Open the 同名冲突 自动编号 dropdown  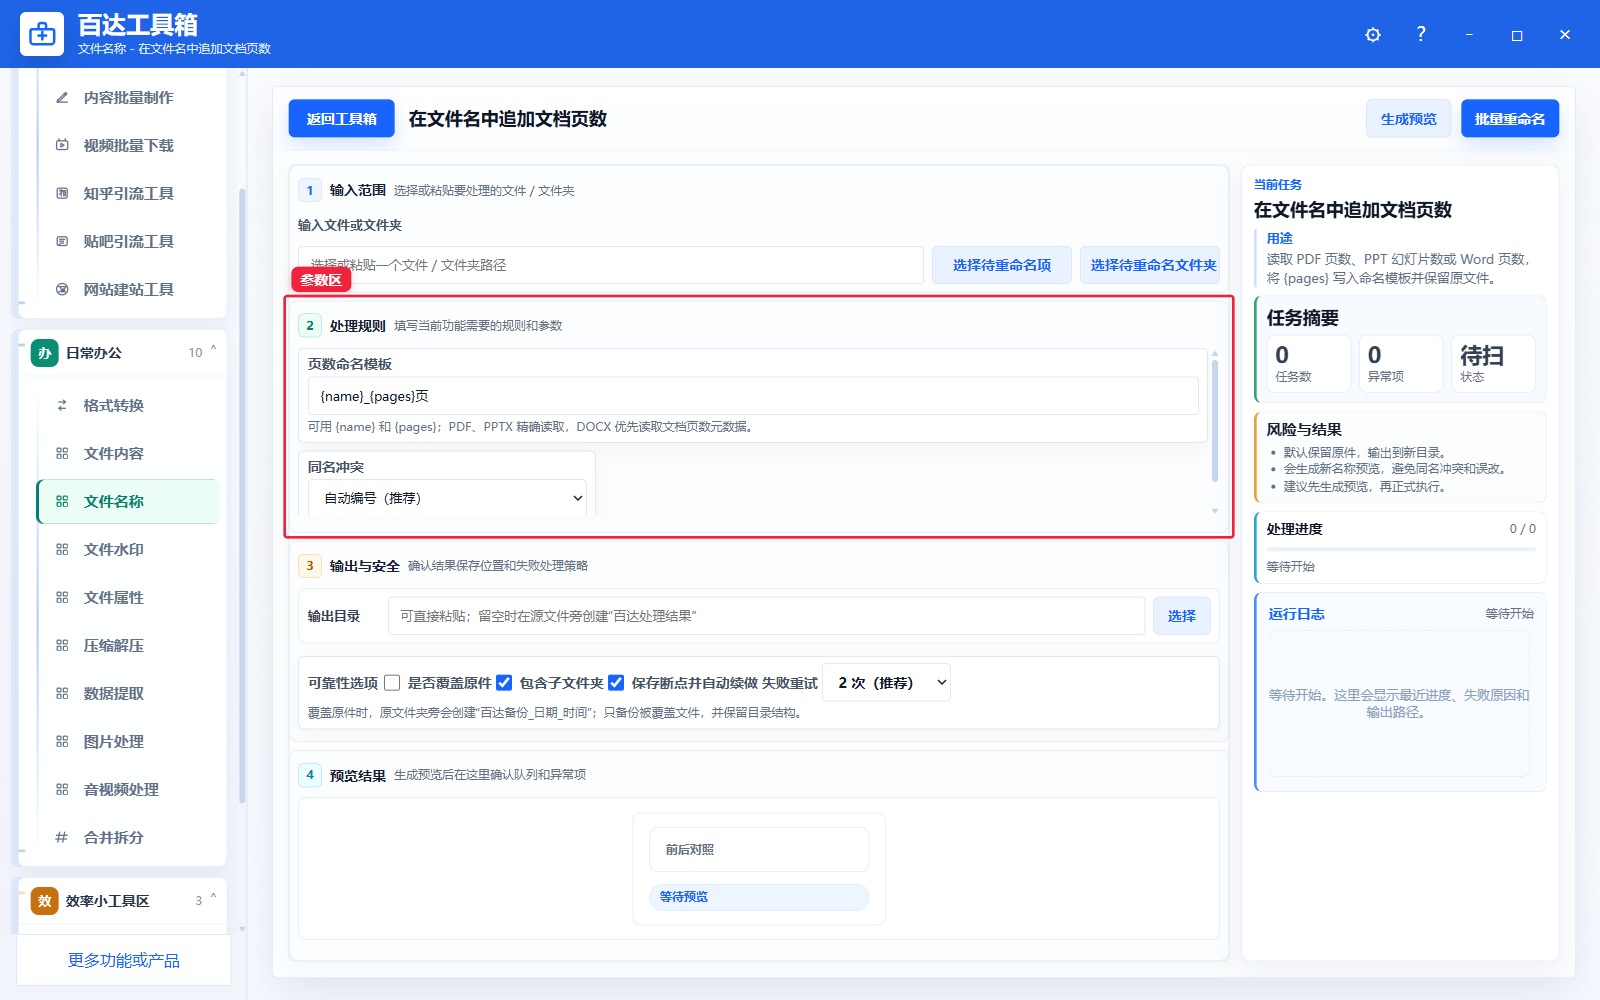pos(448,498)
